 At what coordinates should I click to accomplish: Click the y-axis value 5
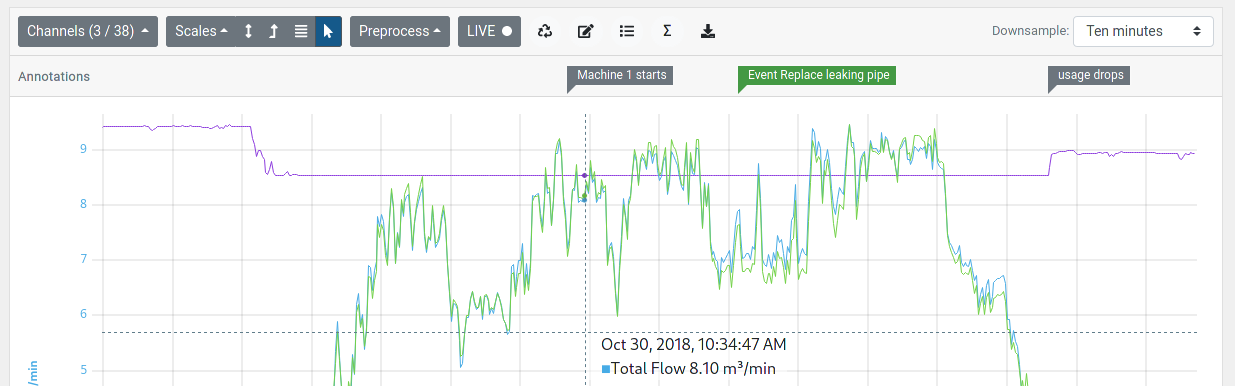pos(84,370)
